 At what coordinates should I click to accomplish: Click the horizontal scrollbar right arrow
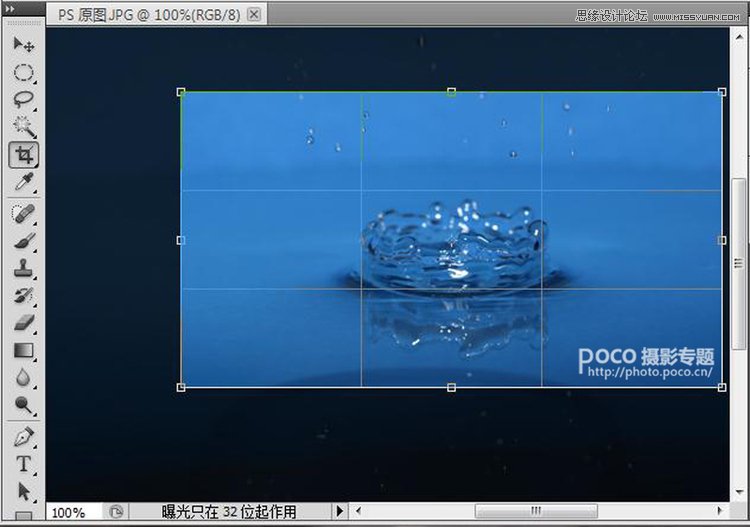pos(719,511)
